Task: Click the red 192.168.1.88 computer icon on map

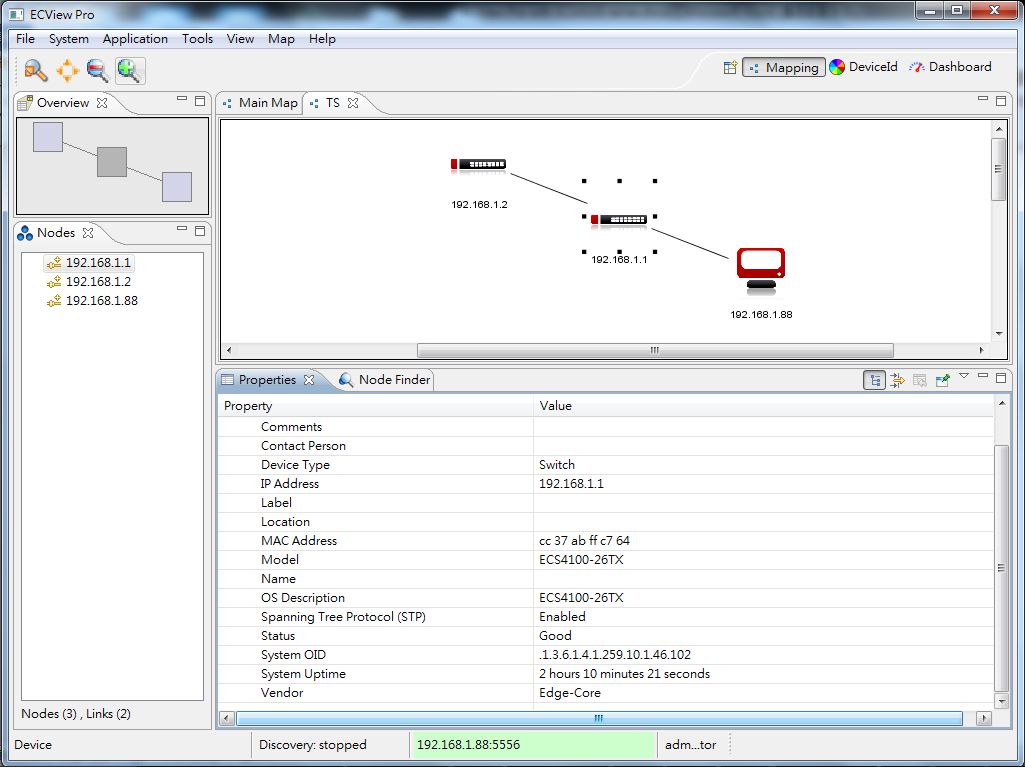Action: point(761,271)
